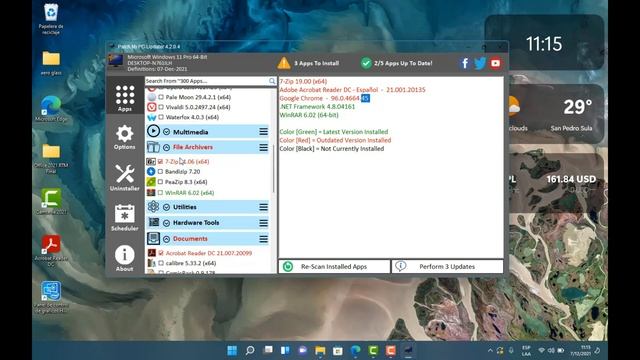Click the Bandizip app icon
This screenshot has height=360, width=640.
(151, 171)
